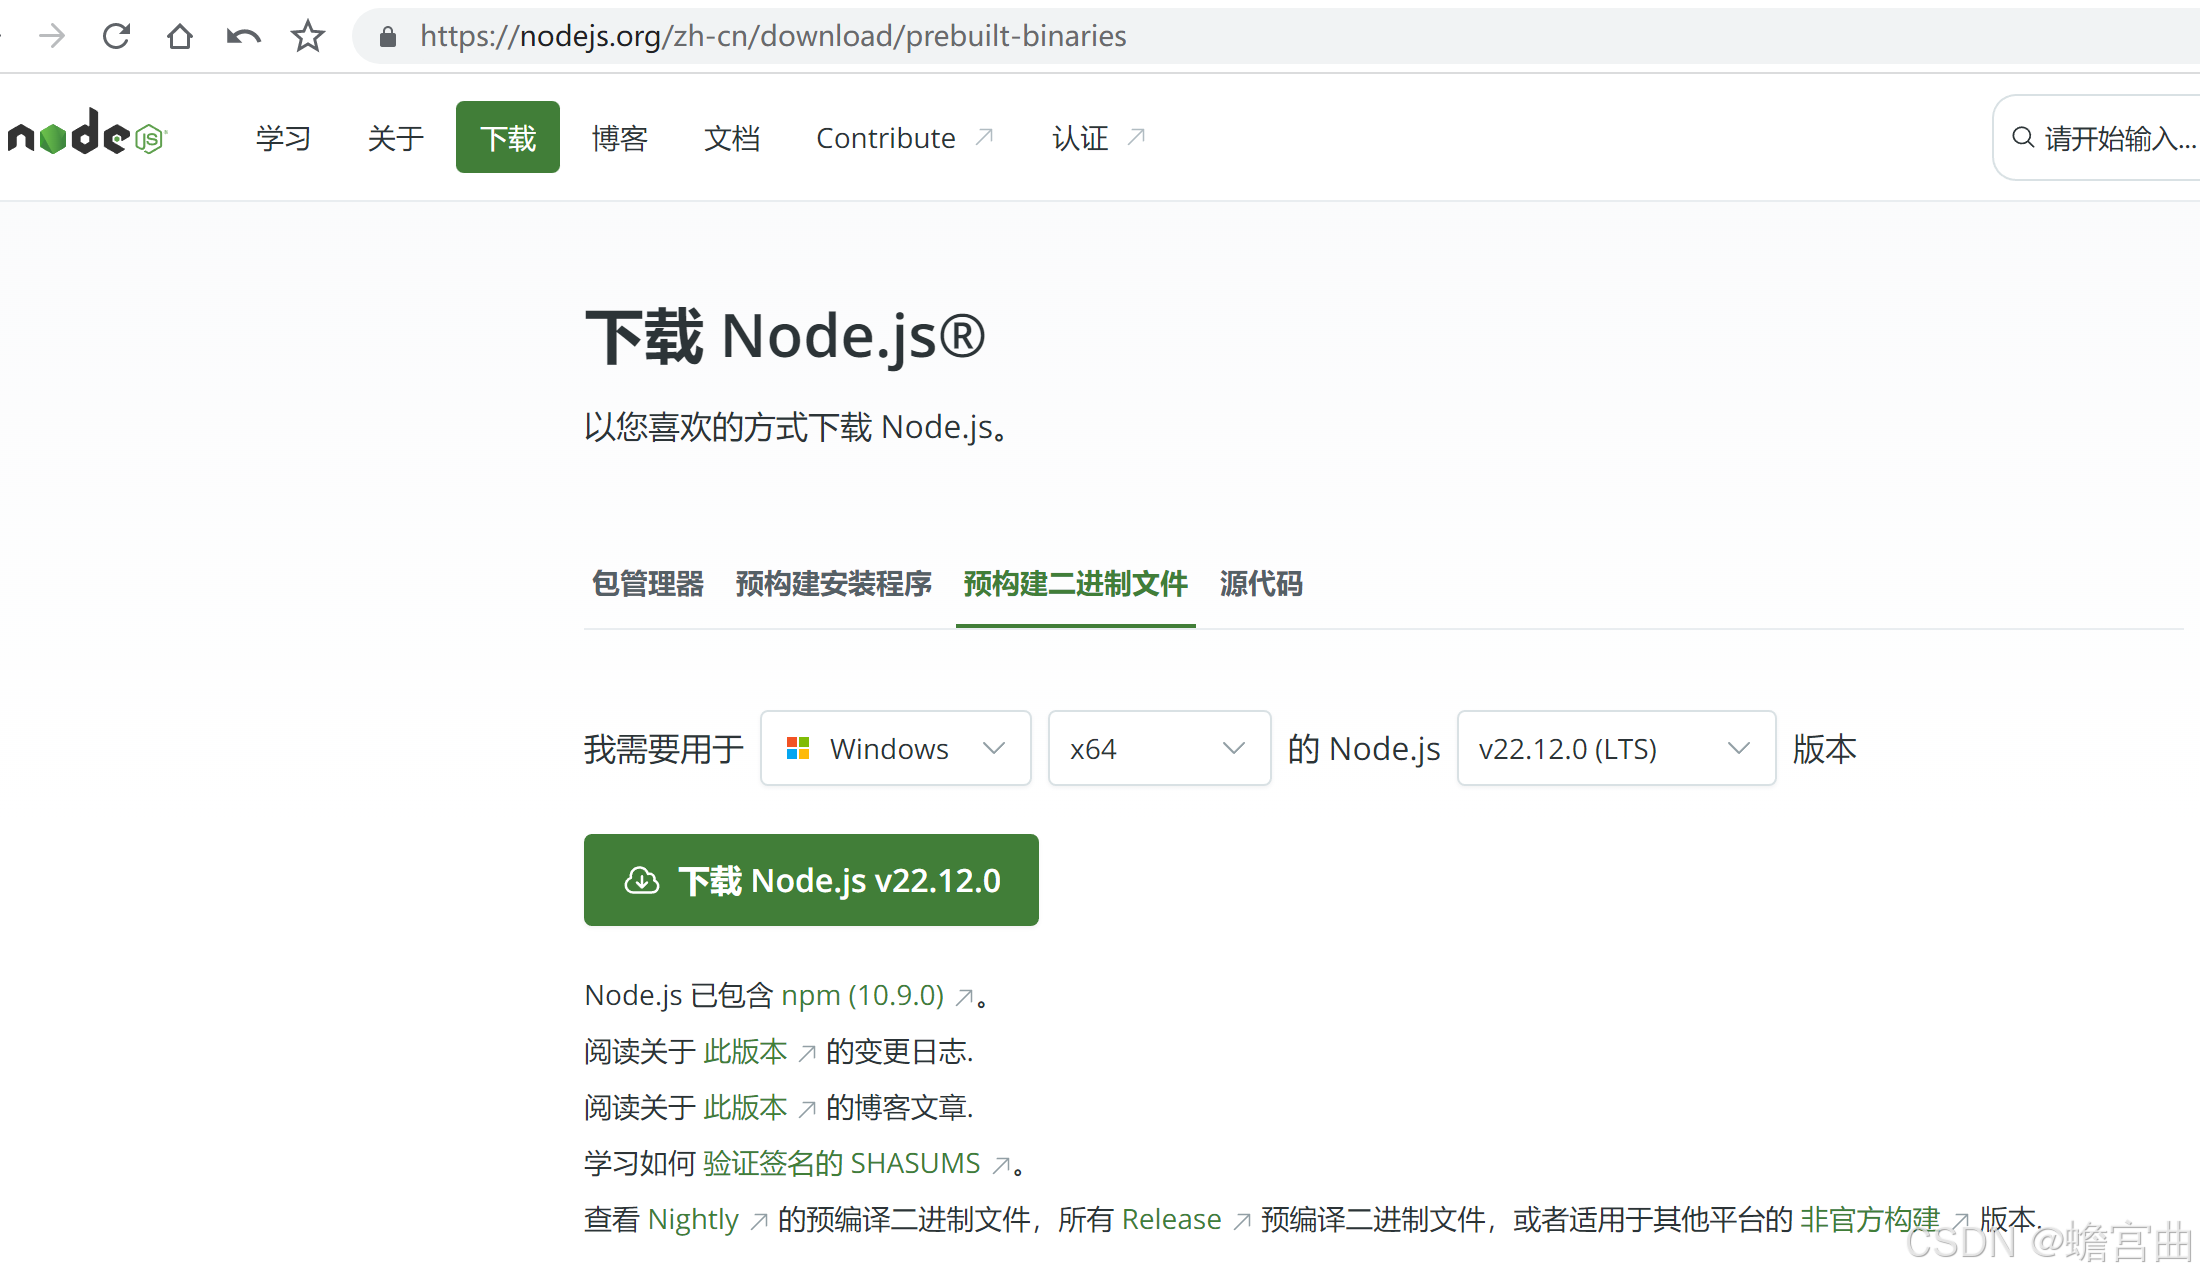Click the undo/restore tab arrow icon
Viewport: 2200px width, 1278px height.
[243, 37]
